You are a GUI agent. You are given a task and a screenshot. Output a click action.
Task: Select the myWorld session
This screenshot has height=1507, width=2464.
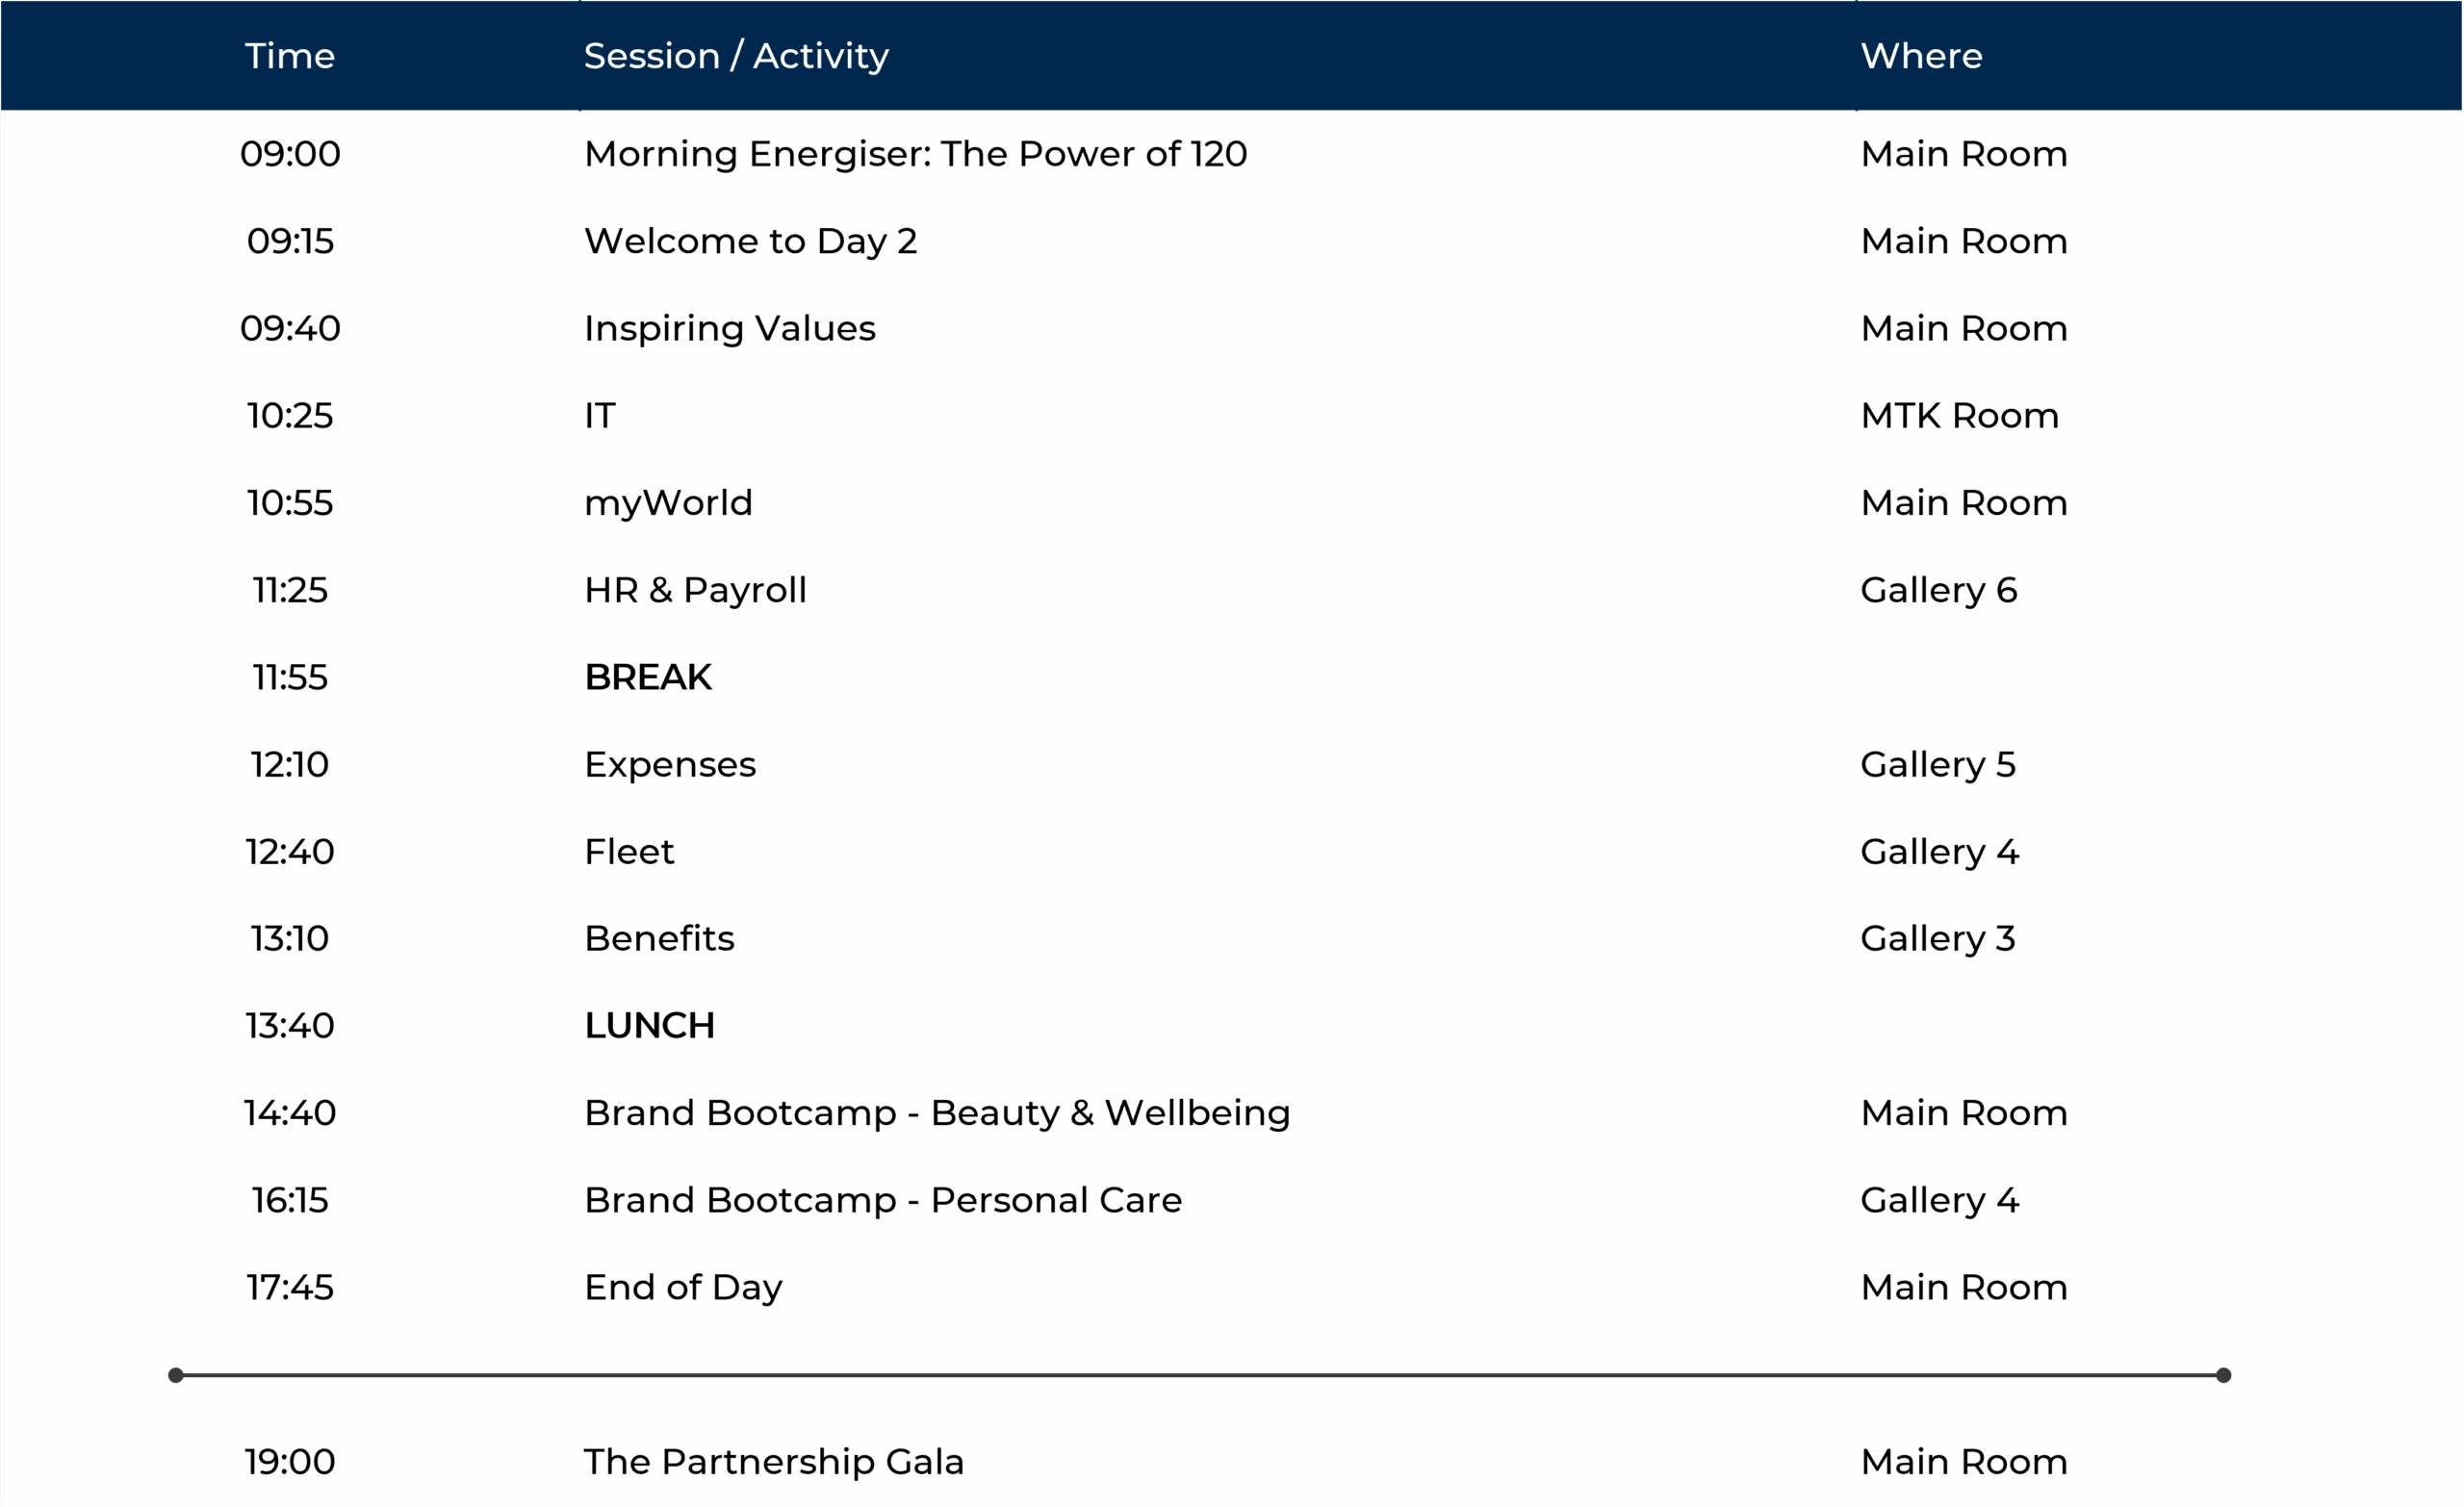pyautogui.click(x=667, y=502)
